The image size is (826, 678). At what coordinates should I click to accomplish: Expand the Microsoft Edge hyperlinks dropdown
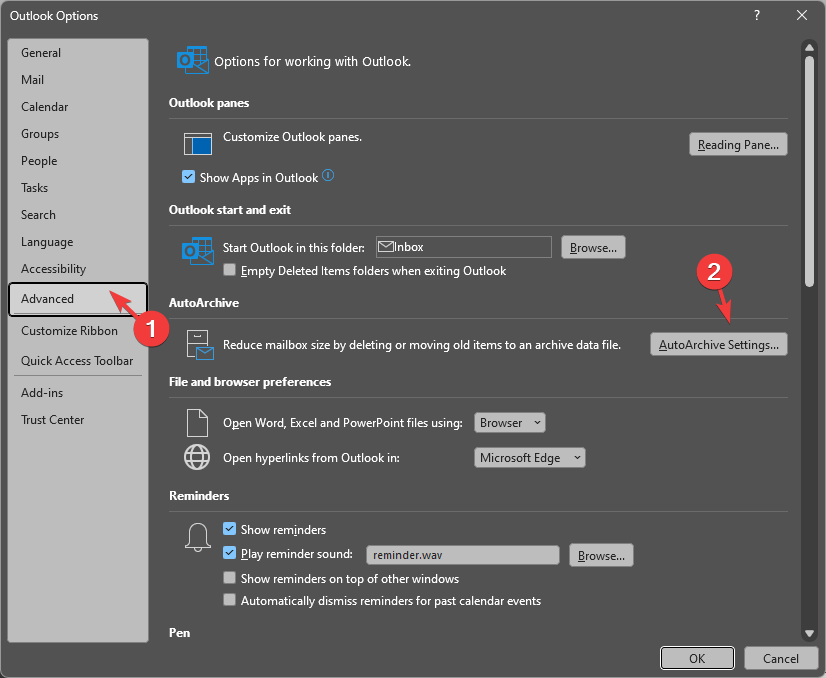coord(529,458)
